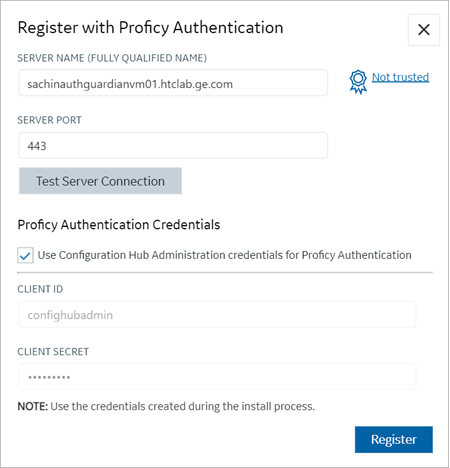The image size is (450, 468).
Task: Click the Register with Proficy Authentication title
Action: point(150,28)
